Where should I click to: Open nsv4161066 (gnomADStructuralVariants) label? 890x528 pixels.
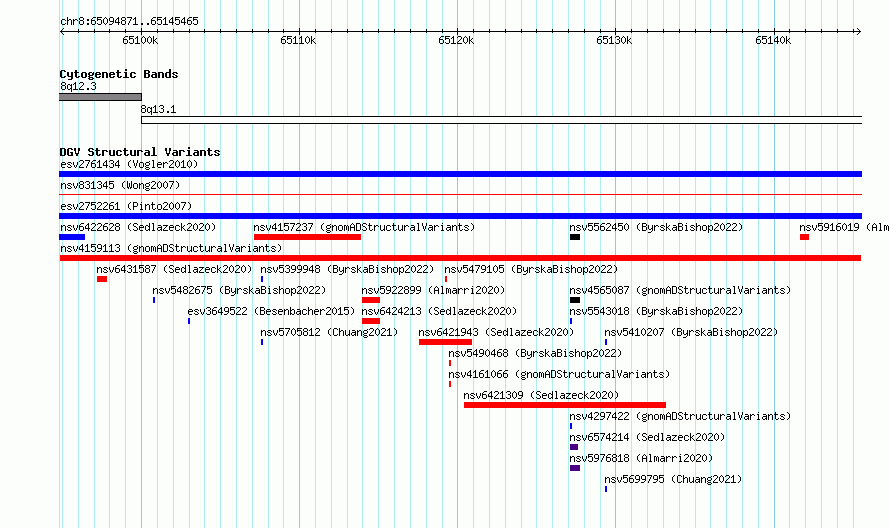pyautogui.click(x=559, y=374)
